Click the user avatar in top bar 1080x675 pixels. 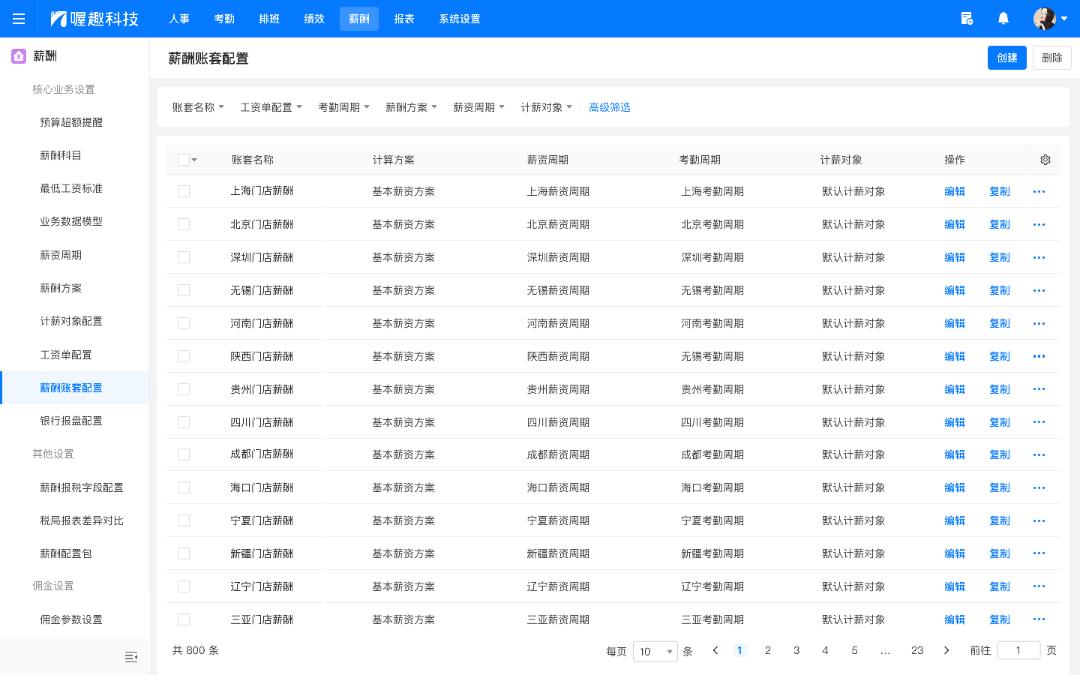(x=1044, y=19)
